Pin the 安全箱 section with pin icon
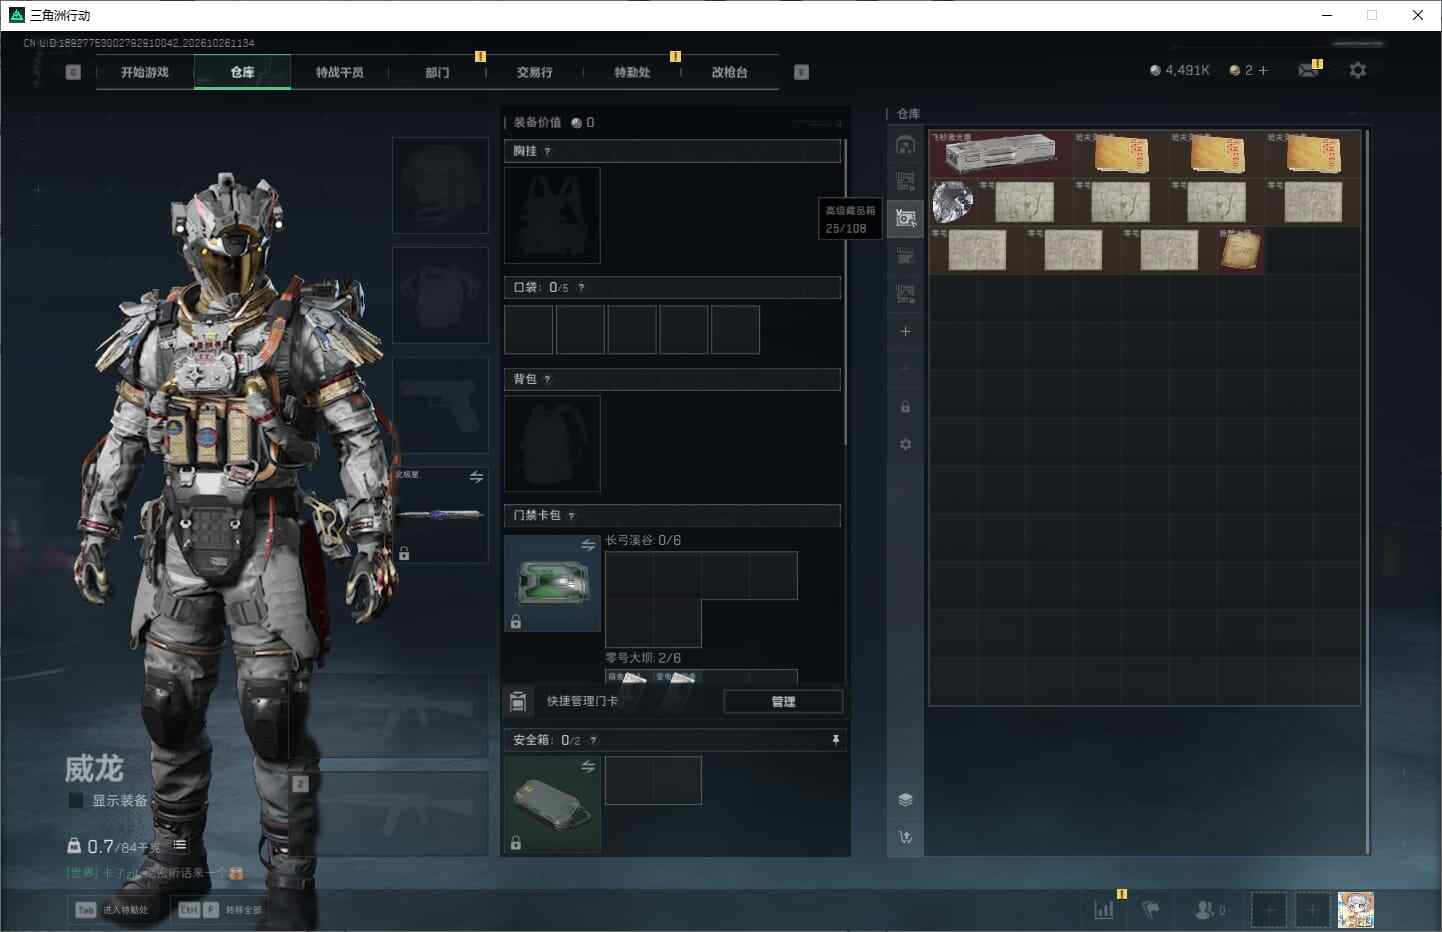This screenshot has width=1442, height=932. 836,740
